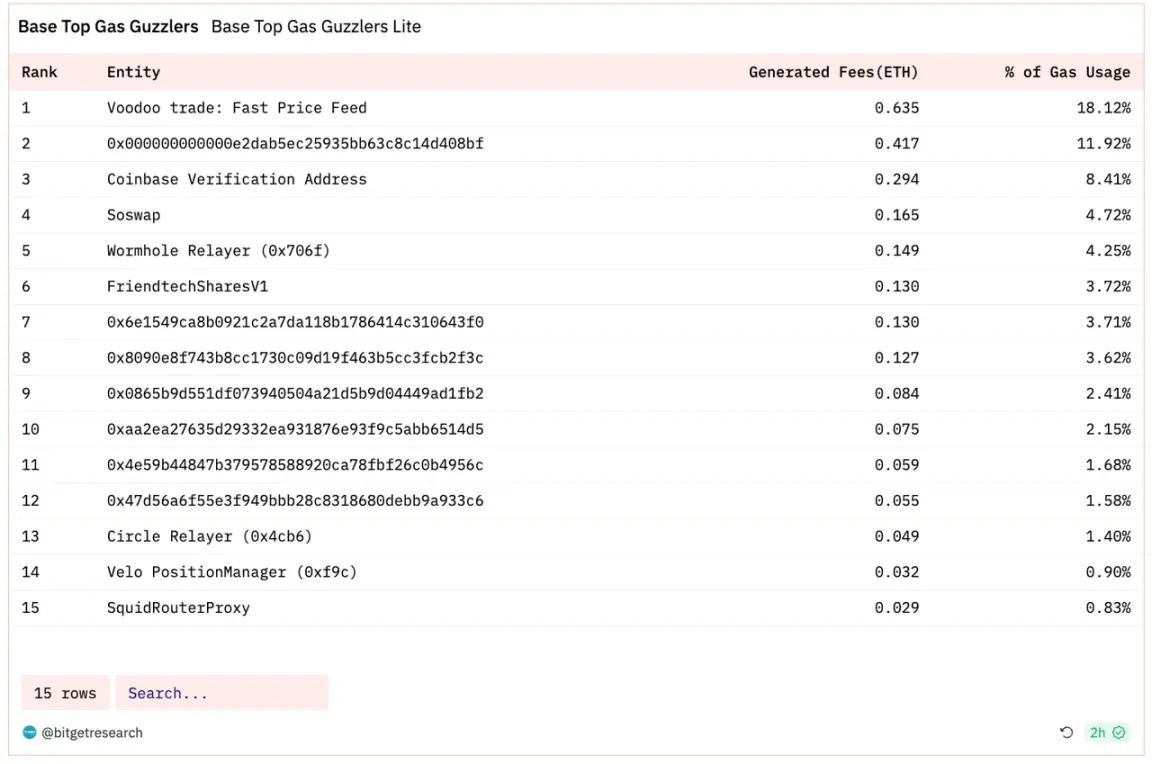
Task: Open the @bitgetresearch author link
Action: 92,732
